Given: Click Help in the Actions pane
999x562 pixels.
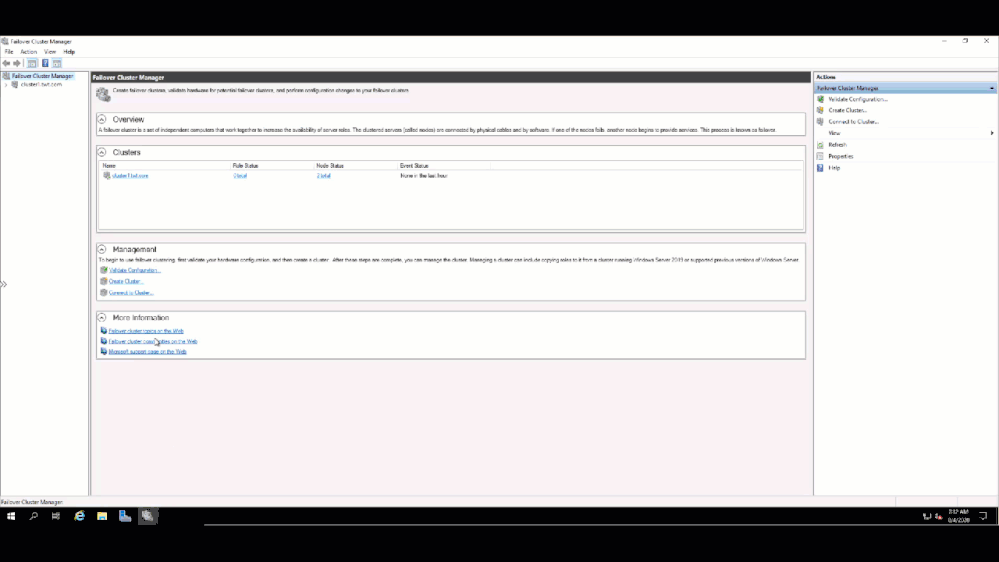Looking at the screenshot, I should click(x=834, y=168).
